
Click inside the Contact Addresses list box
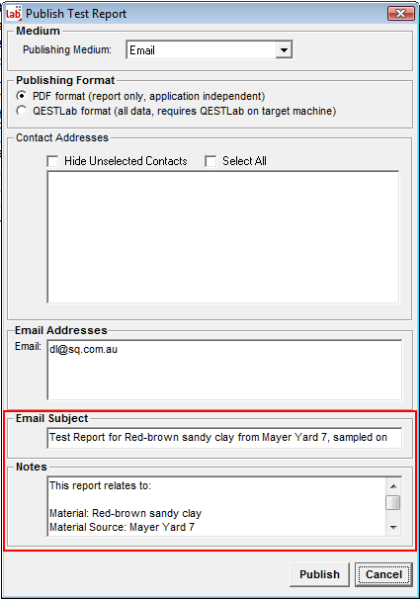(223, 237)
